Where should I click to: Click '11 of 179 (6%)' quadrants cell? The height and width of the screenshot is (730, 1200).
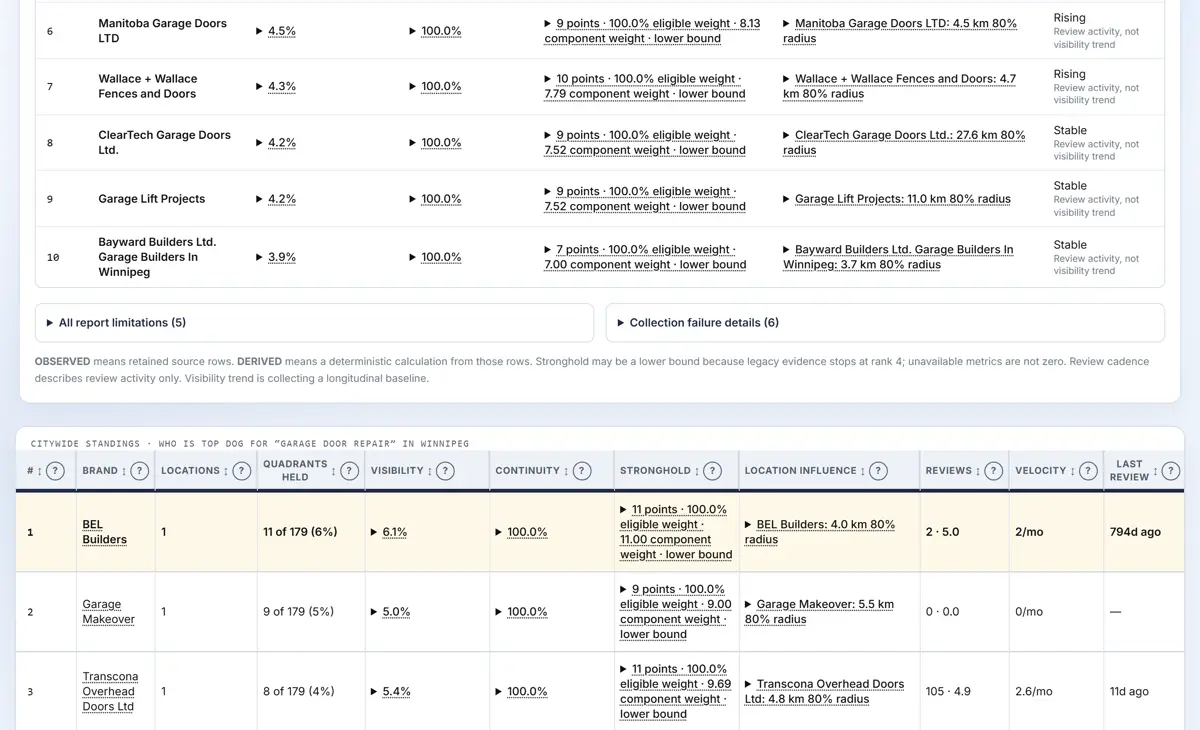point(298,532)
